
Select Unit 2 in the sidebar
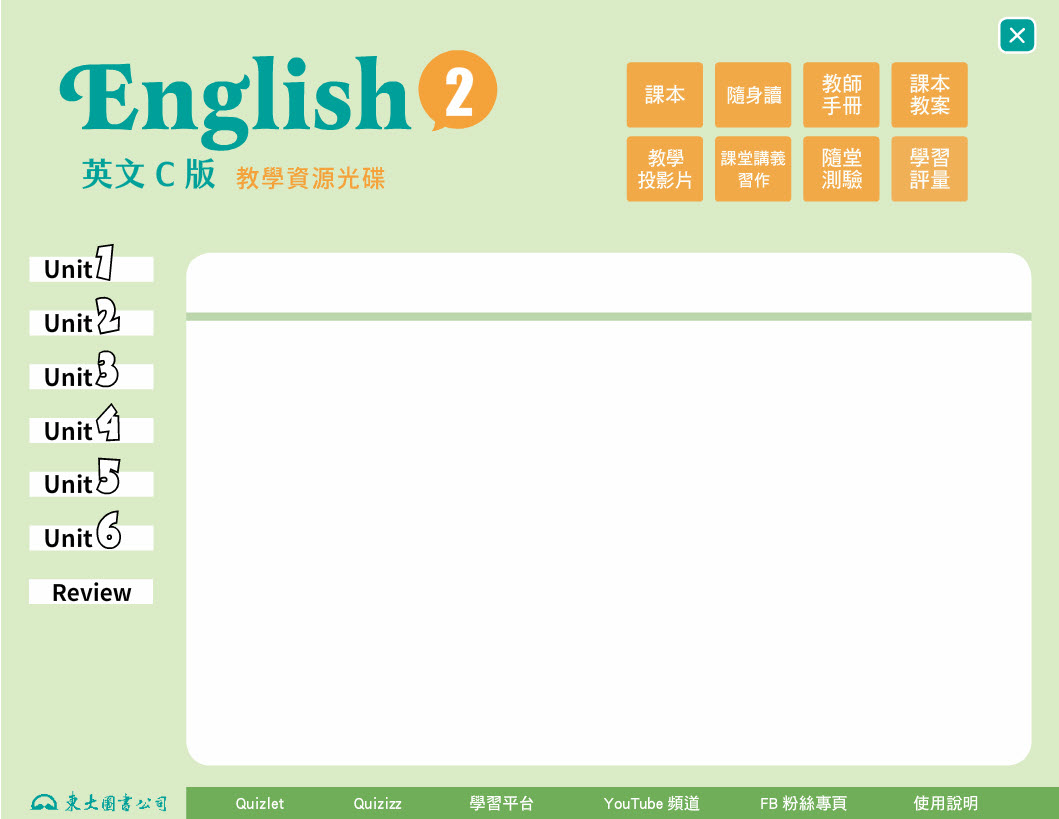coord(91,323)
